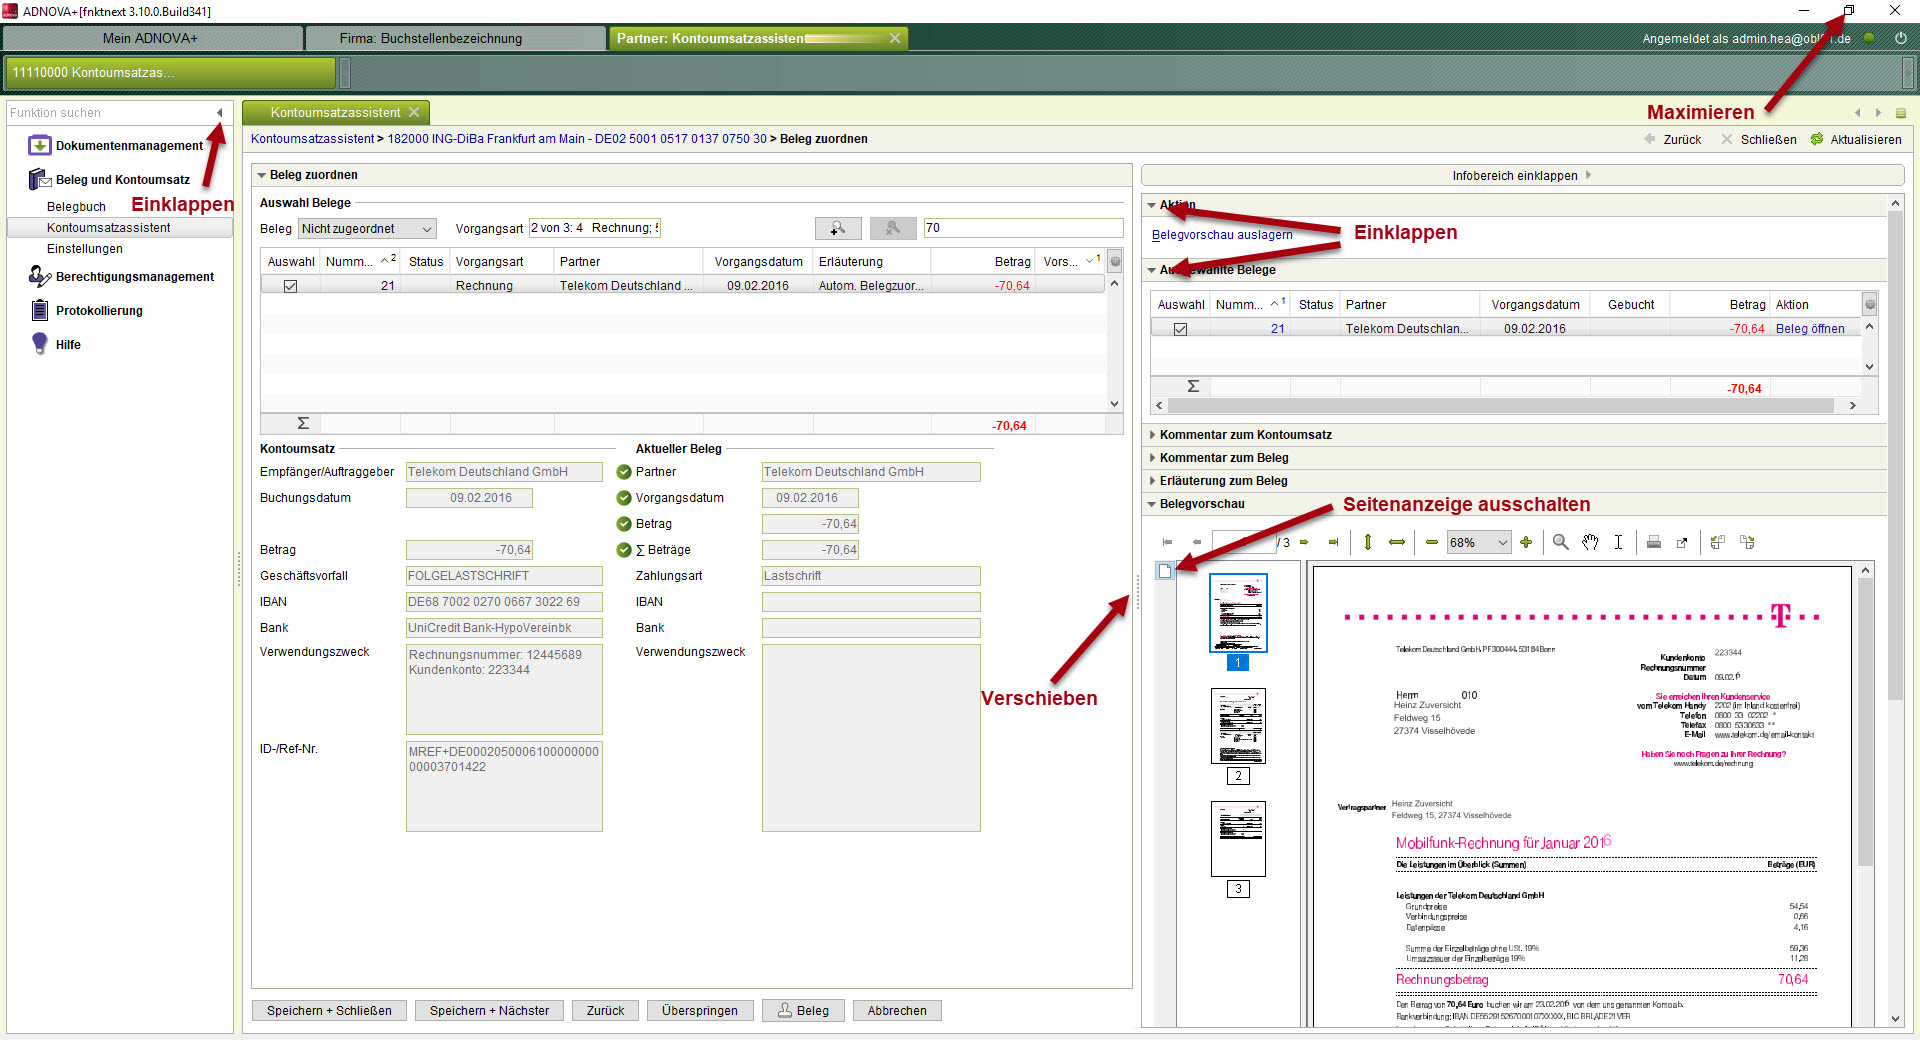
Task: Click Infobereich einklappen
Action: click(x=1522, y=175)
